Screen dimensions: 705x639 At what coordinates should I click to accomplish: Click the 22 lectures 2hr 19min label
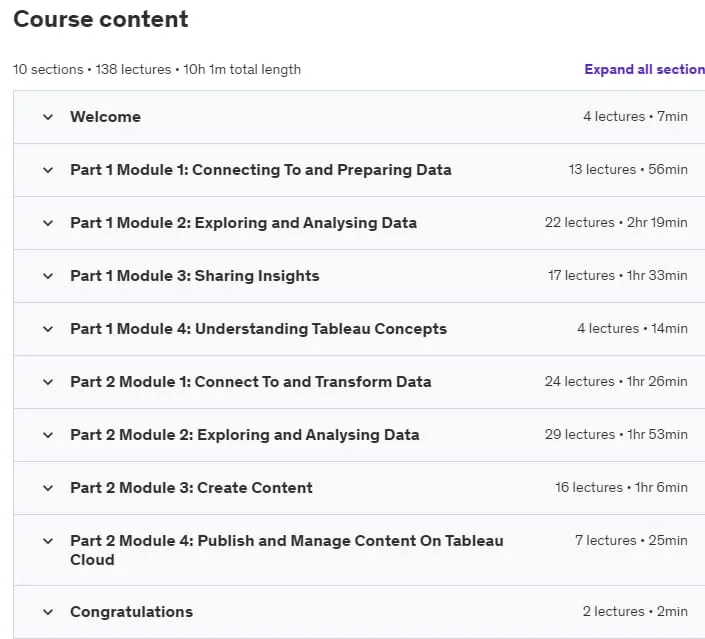click(616, 223)
